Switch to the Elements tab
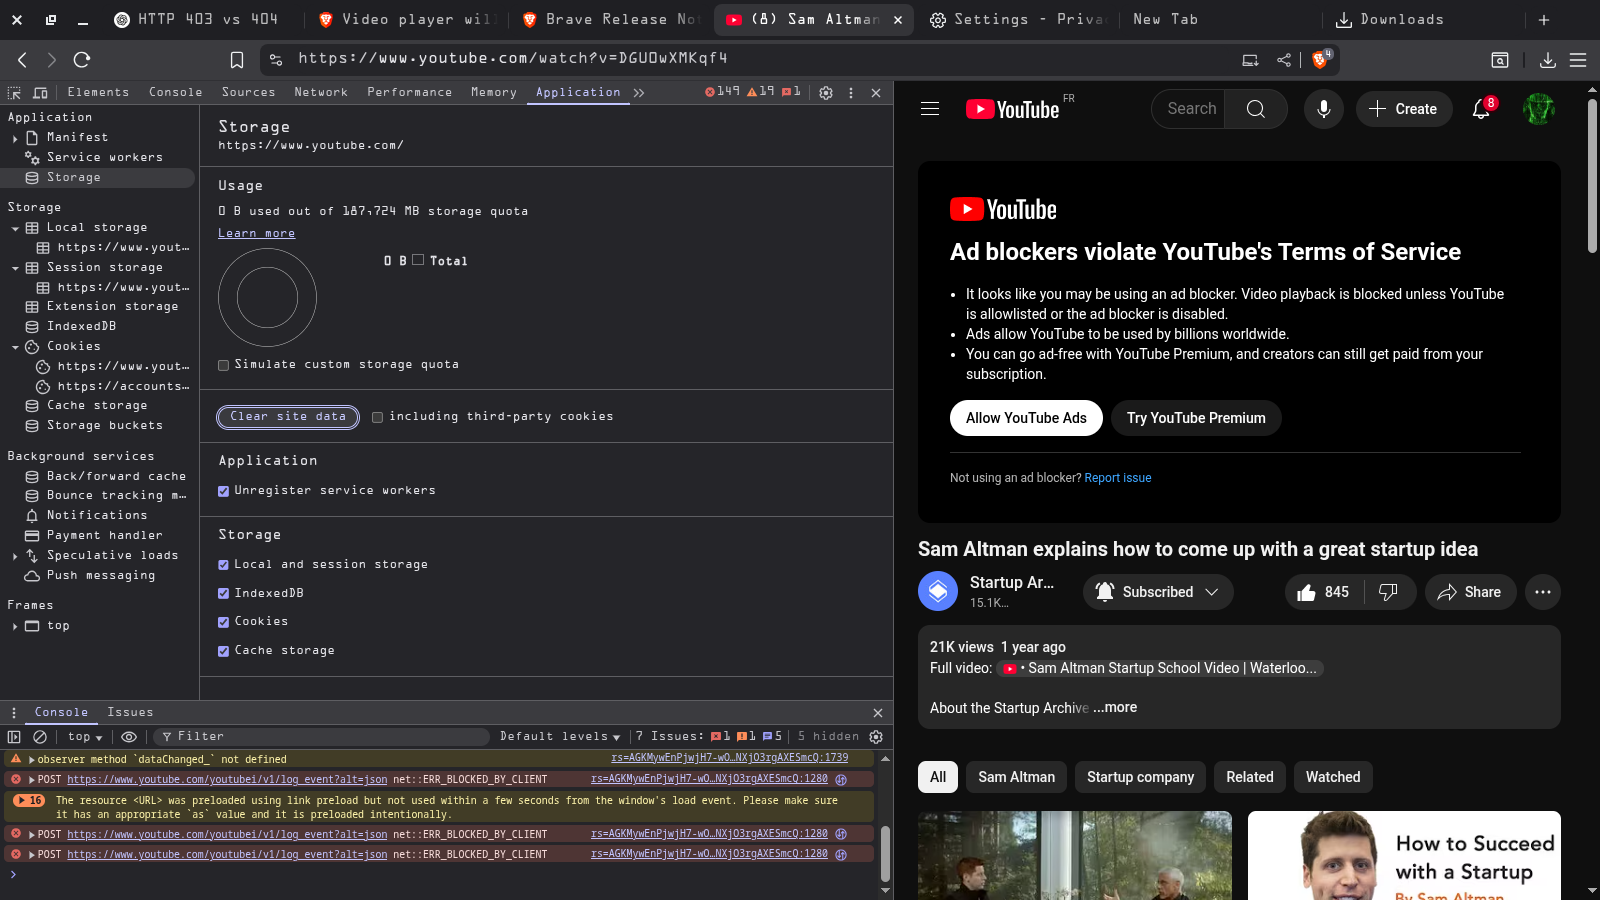 [98, 92]
